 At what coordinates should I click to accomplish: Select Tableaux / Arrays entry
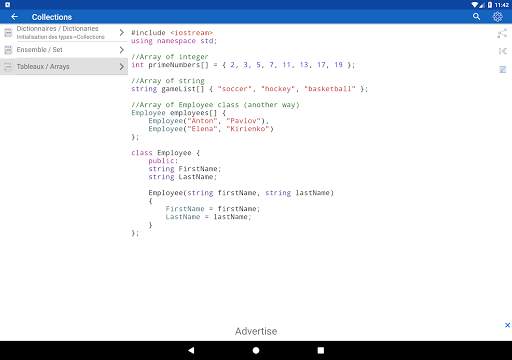tap(64, 67)
